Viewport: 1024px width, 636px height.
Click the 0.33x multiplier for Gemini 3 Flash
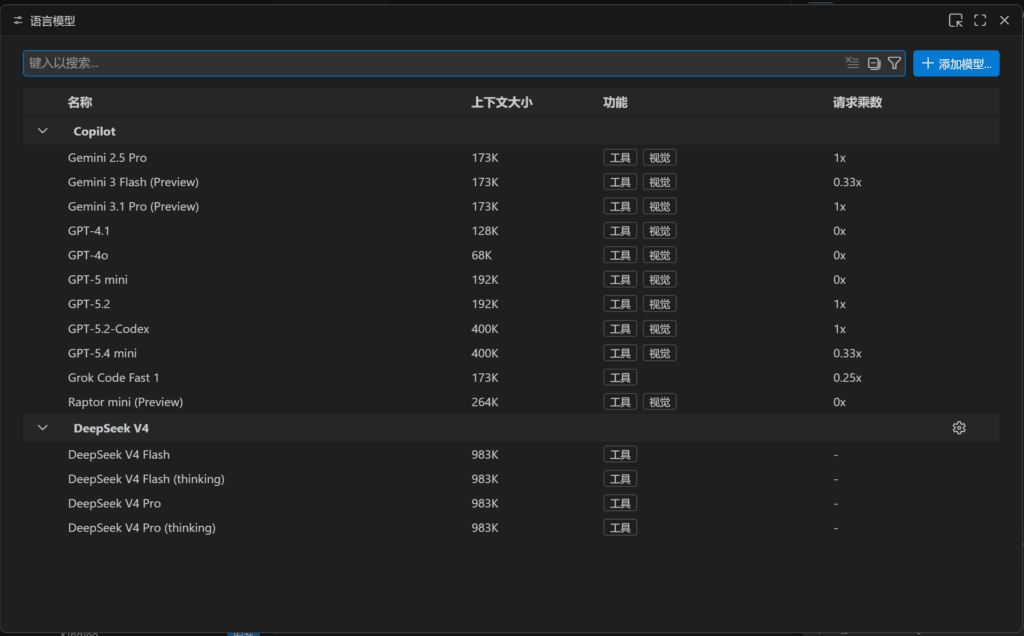pos(847,182)
